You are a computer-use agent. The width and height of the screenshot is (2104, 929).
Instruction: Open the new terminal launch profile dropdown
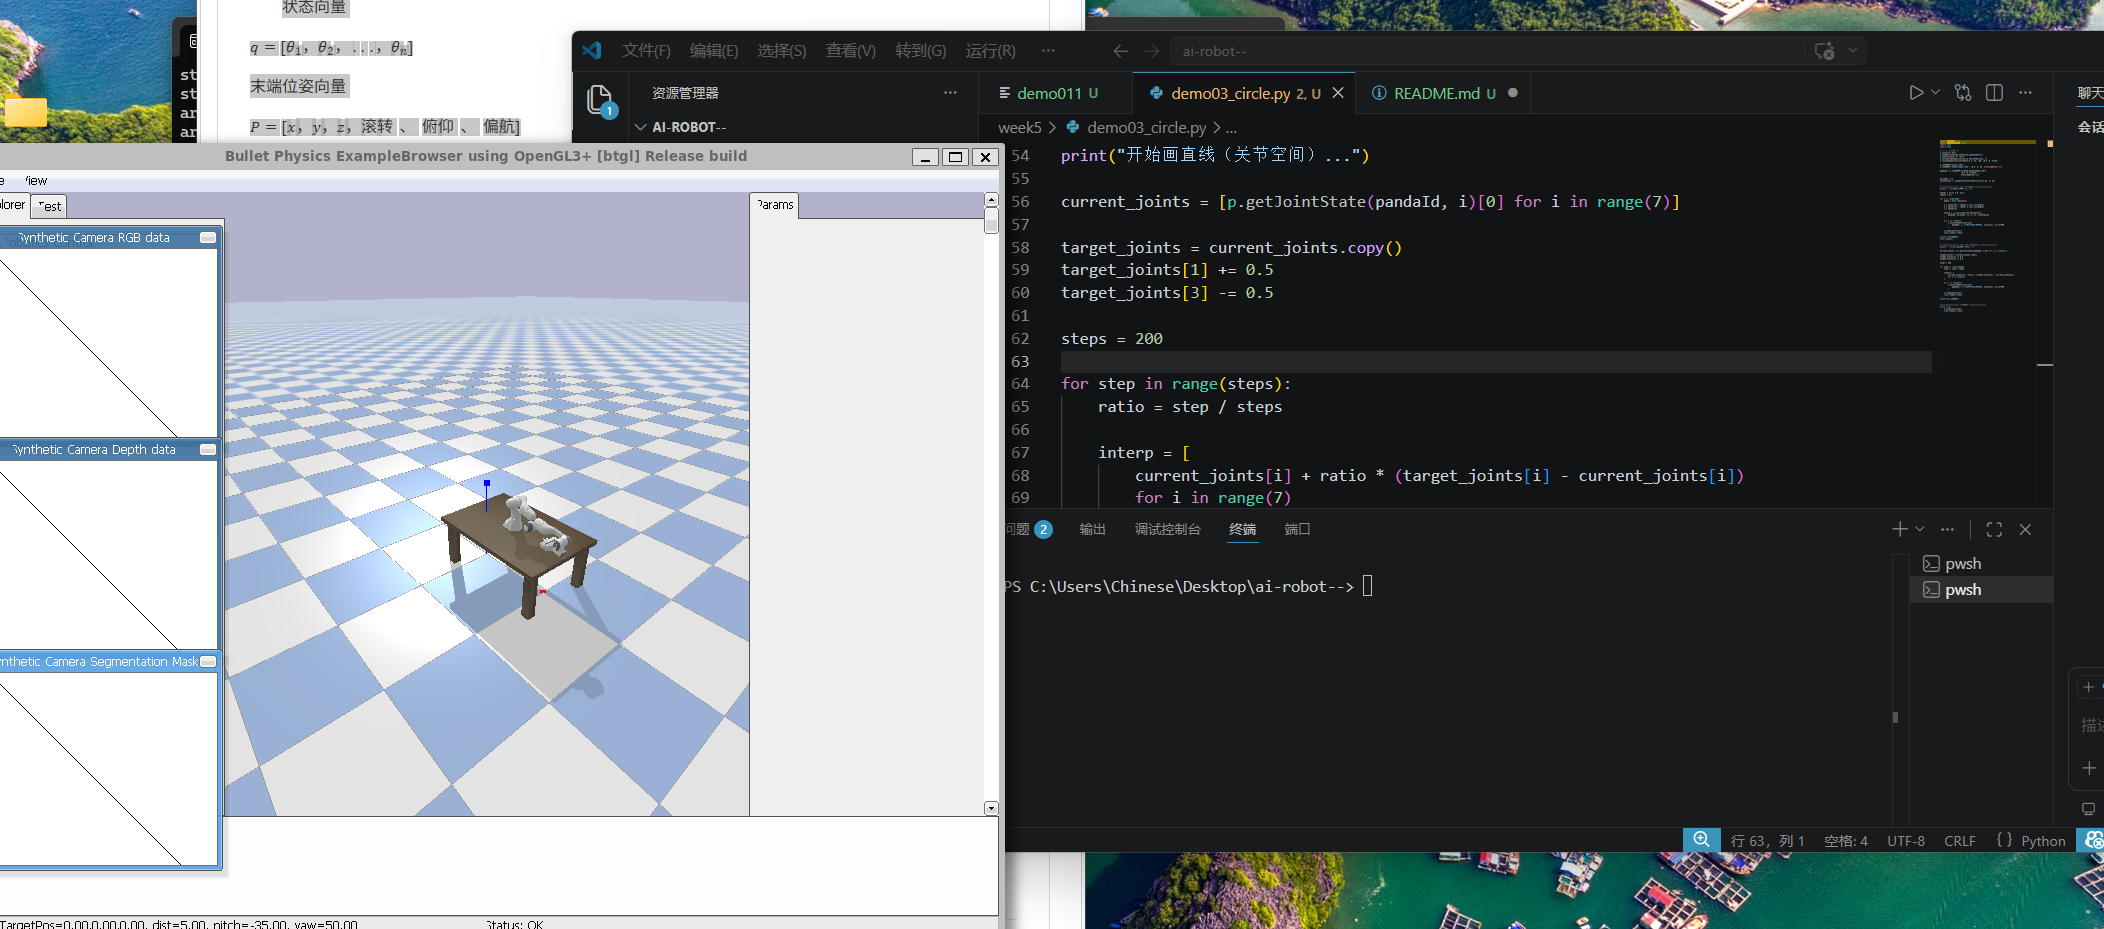1920,529
